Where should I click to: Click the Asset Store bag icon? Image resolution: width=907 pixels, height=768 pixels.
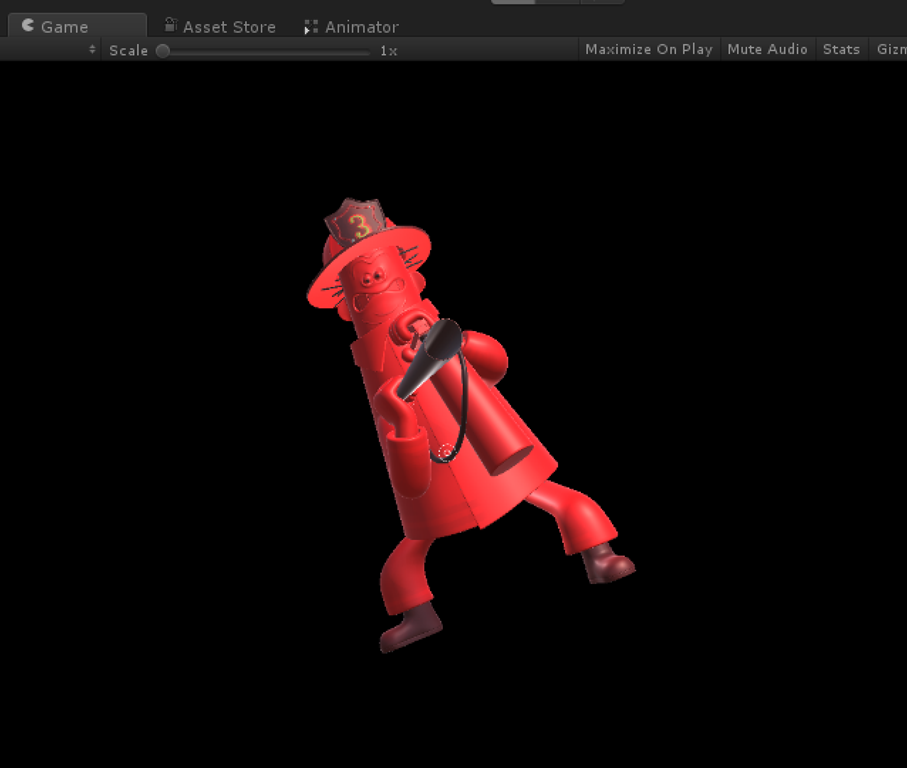(171, 25)
